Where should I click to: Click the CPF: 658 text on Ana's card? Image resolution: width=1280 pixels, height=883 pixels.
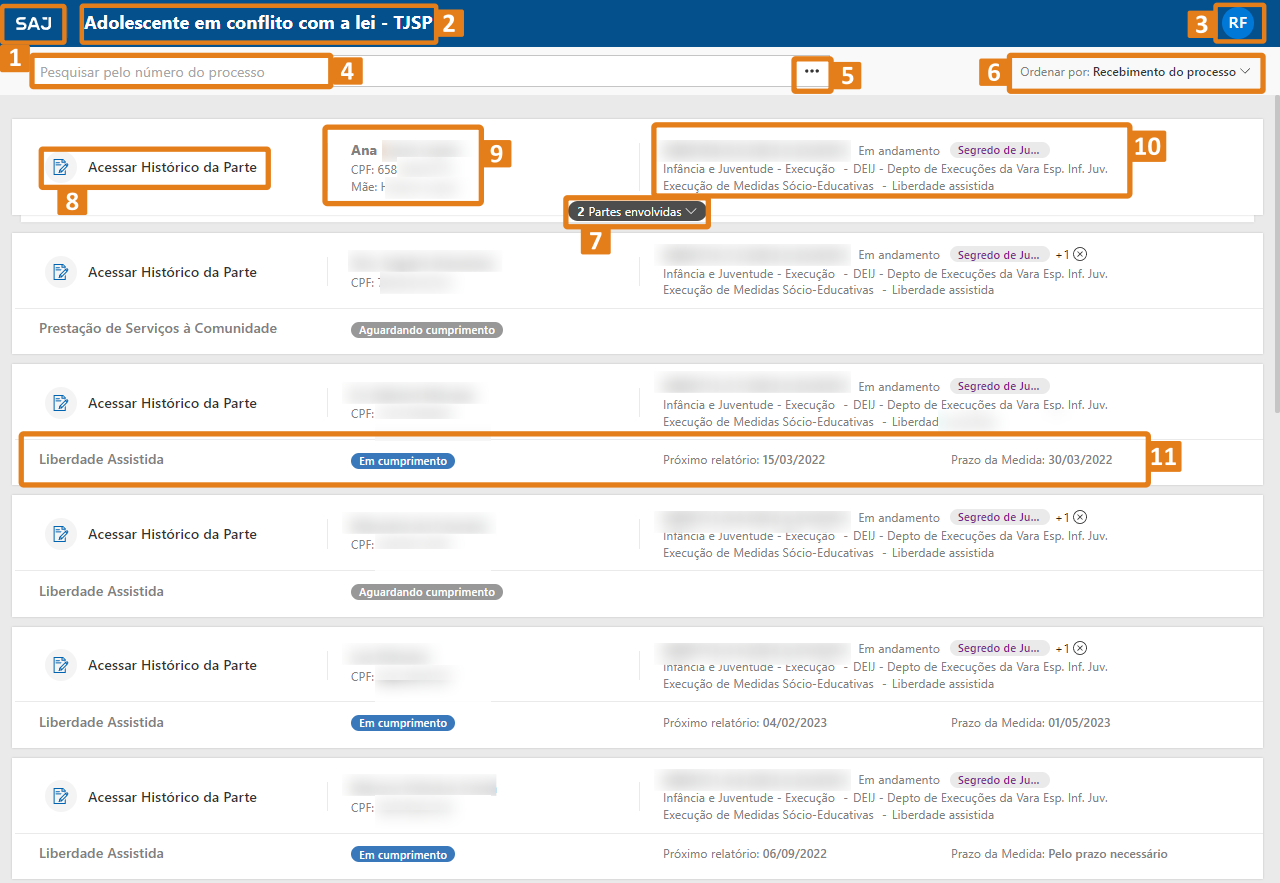374,169
